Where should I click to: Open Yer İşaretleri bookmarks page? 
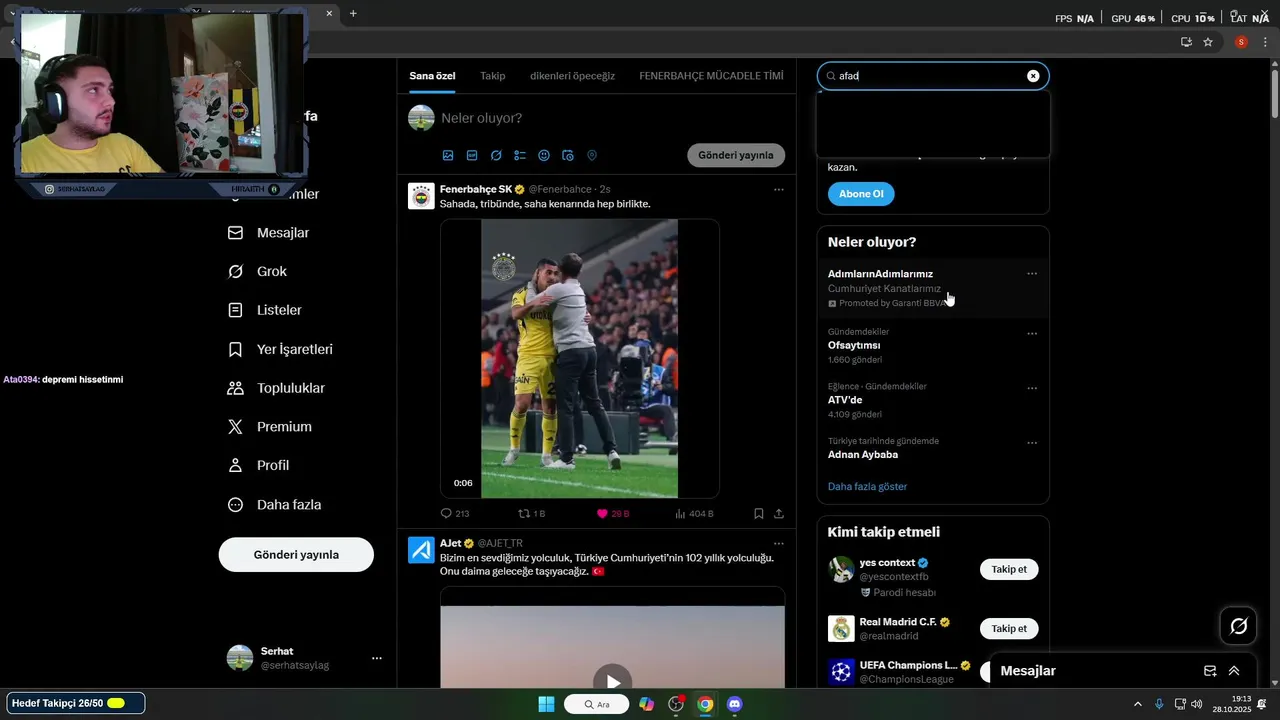pos(281,349)
